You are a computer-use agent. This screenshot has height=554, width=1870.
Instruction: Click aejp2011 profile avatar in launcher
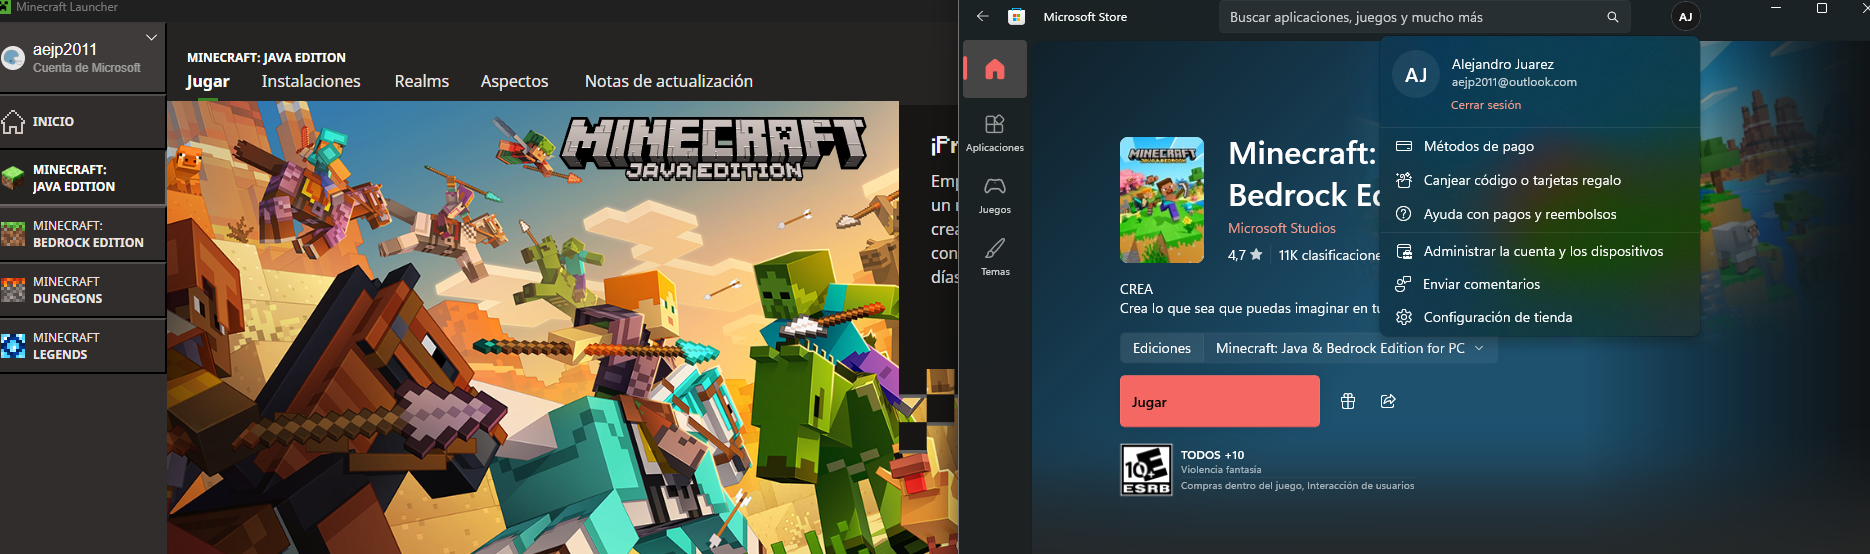(x=13, y=58)
